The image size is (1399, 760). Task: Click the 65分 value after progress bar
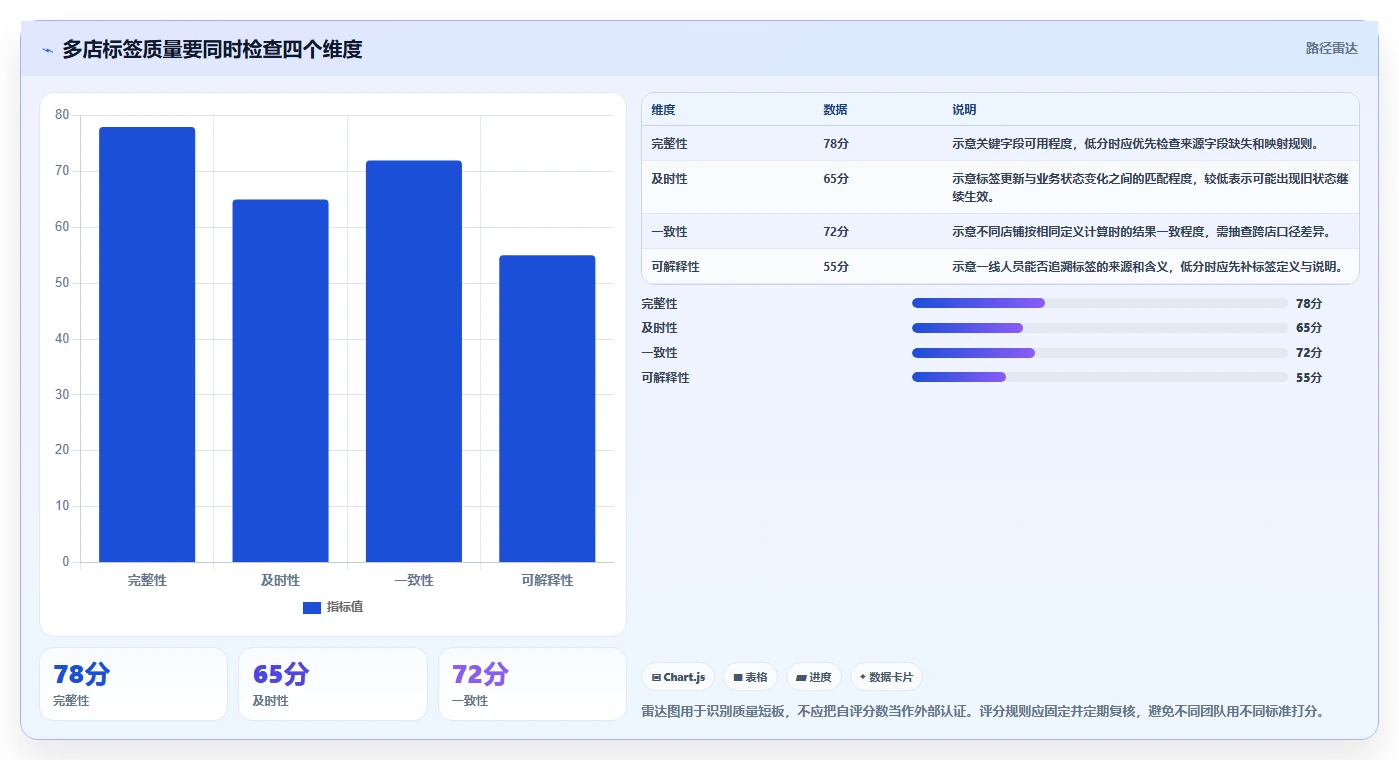[1309, 328]
